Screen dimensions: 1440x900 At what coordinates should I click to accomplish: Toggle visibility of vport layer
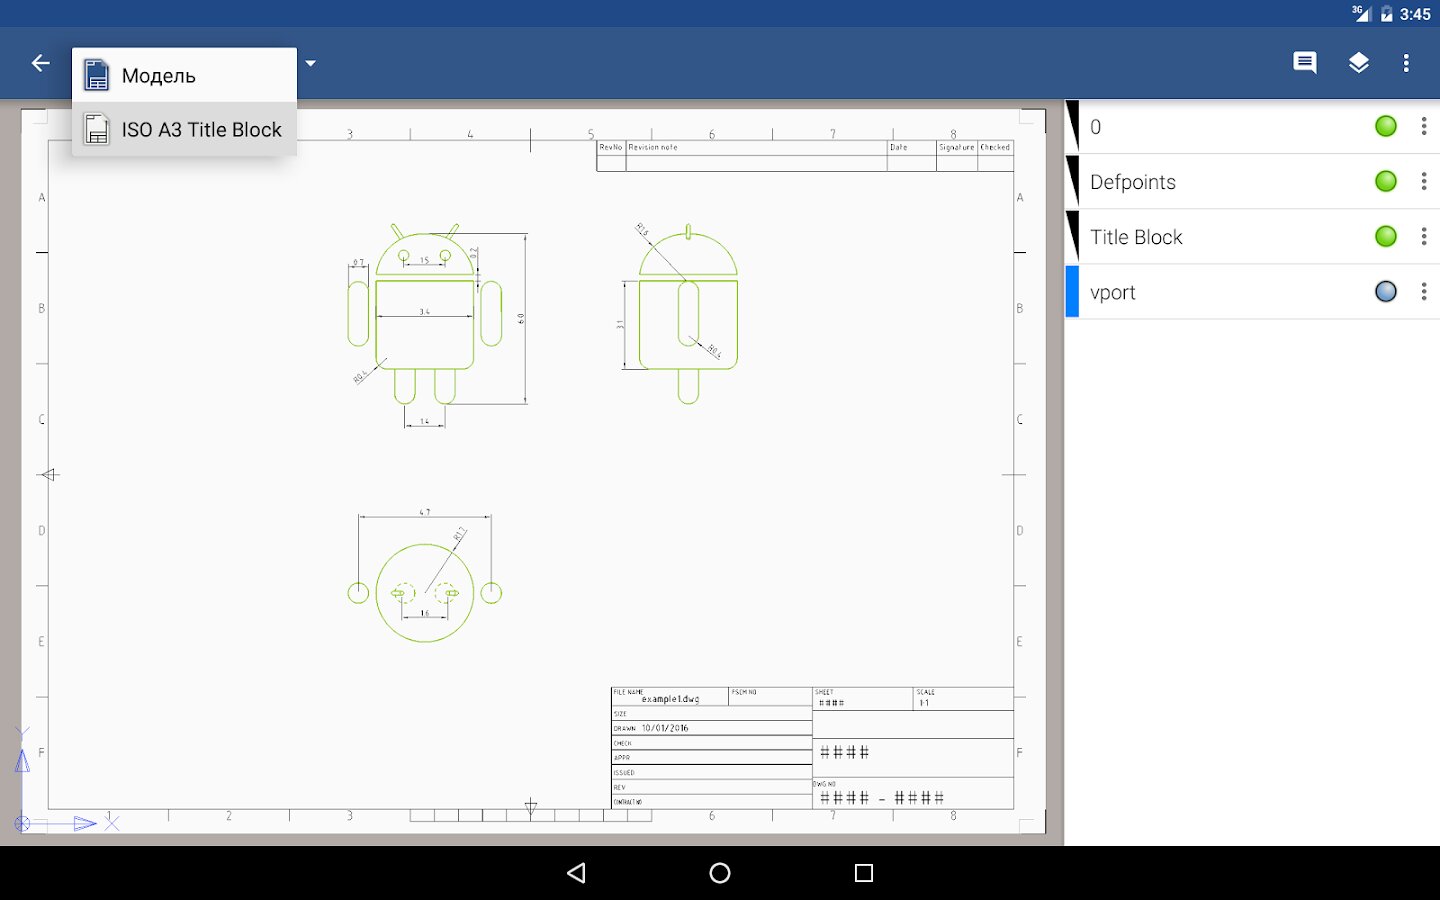[1385, 291]
